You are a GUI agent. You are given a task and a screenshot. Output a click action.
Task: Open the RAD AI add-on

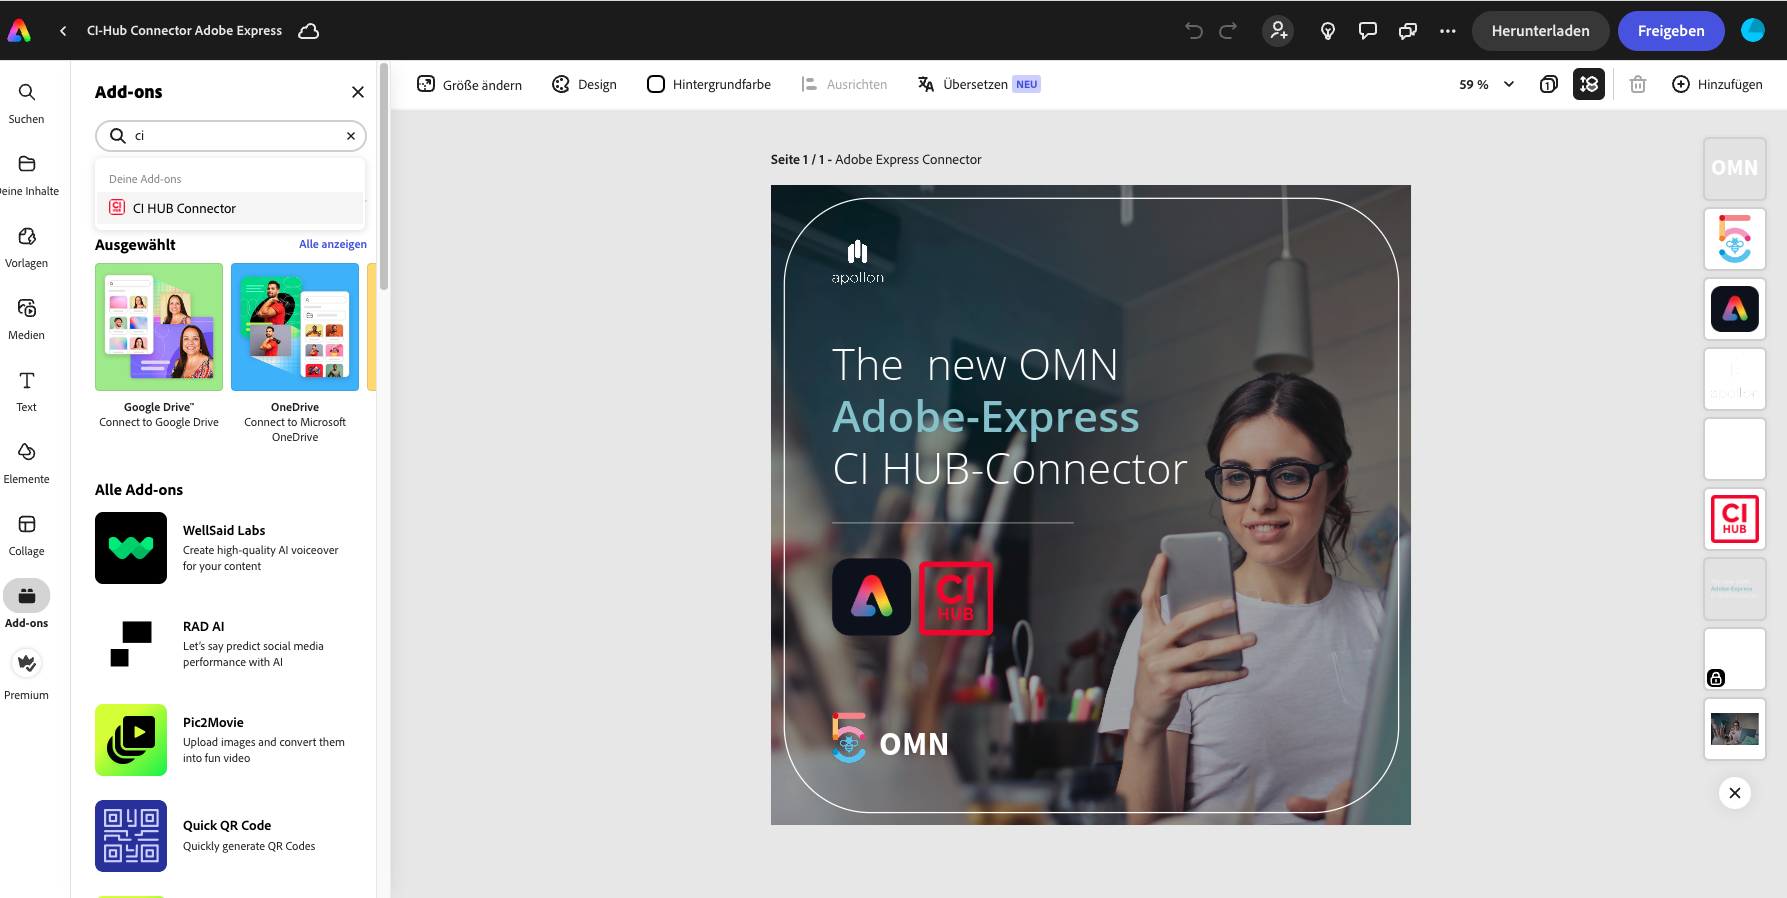point(231,644)
